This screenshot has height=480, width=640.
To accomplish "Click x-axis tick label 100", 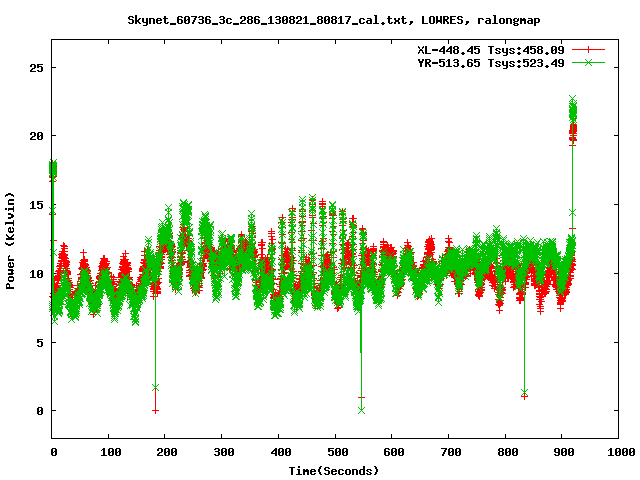I will pyautogui.click(x=111, y=452).
